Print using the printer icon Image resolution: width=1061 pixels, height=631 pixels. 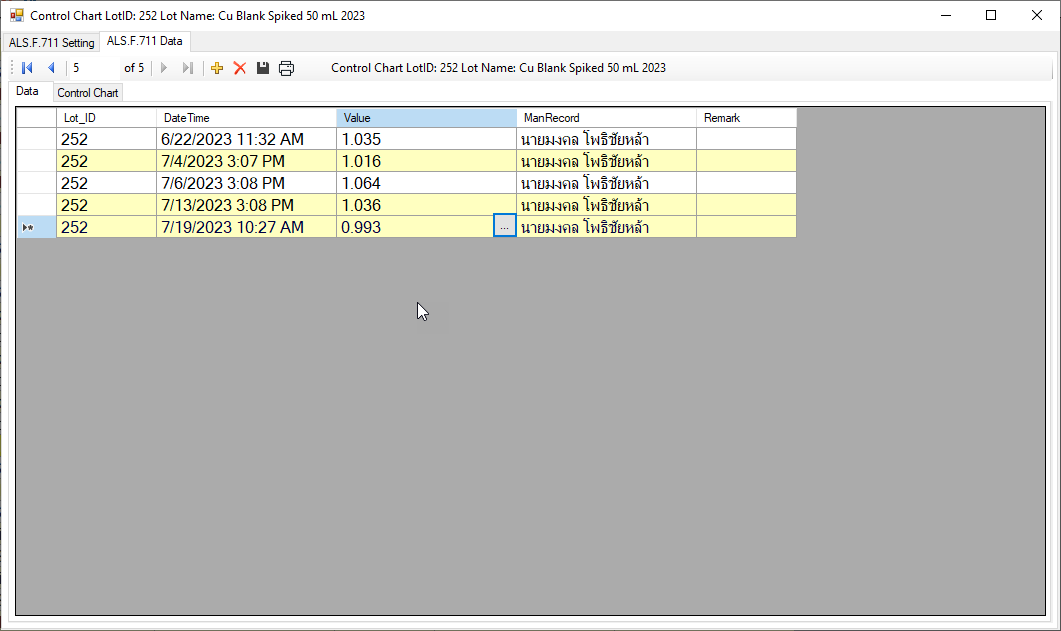coord(287,68)
